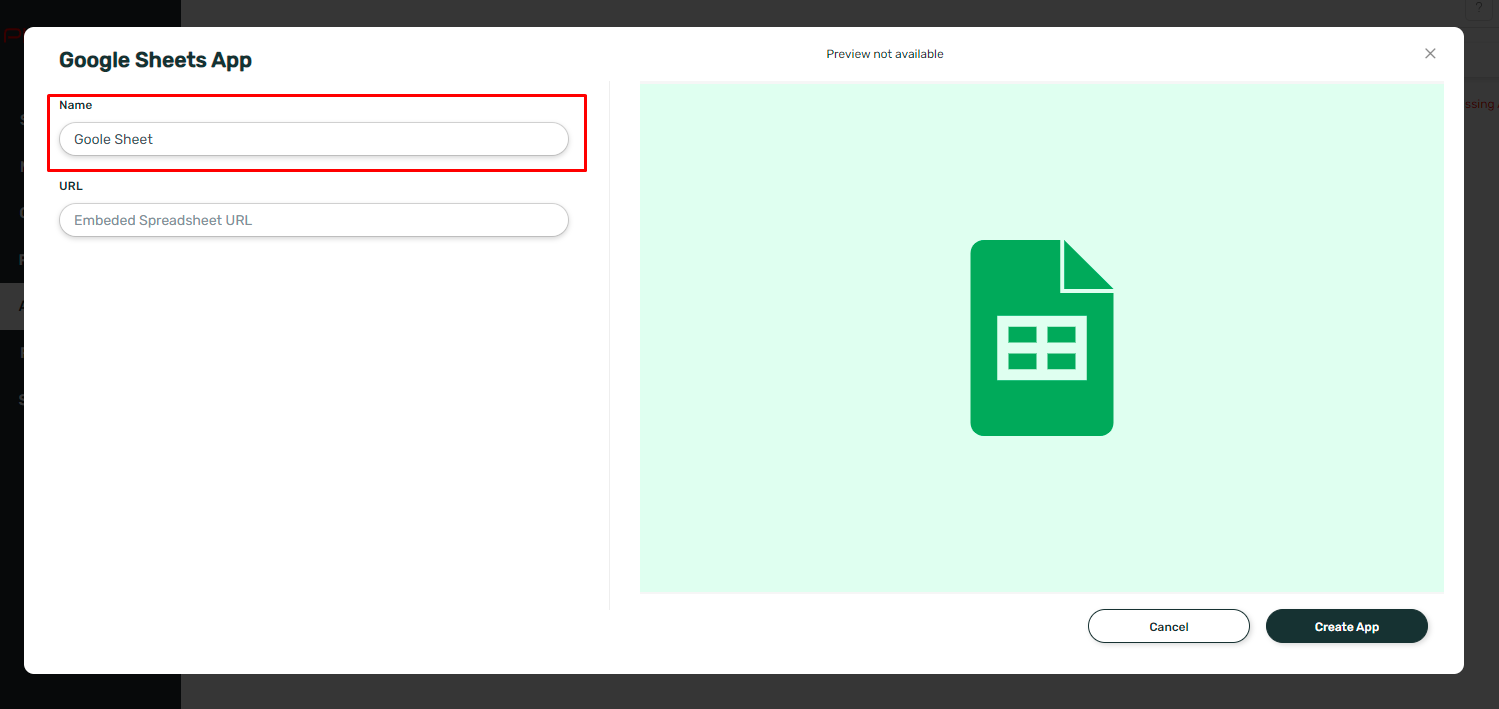Dismiss the dialog with the X control
Viewport: 1499px width, 709px height.
(x=1430, y=53)
